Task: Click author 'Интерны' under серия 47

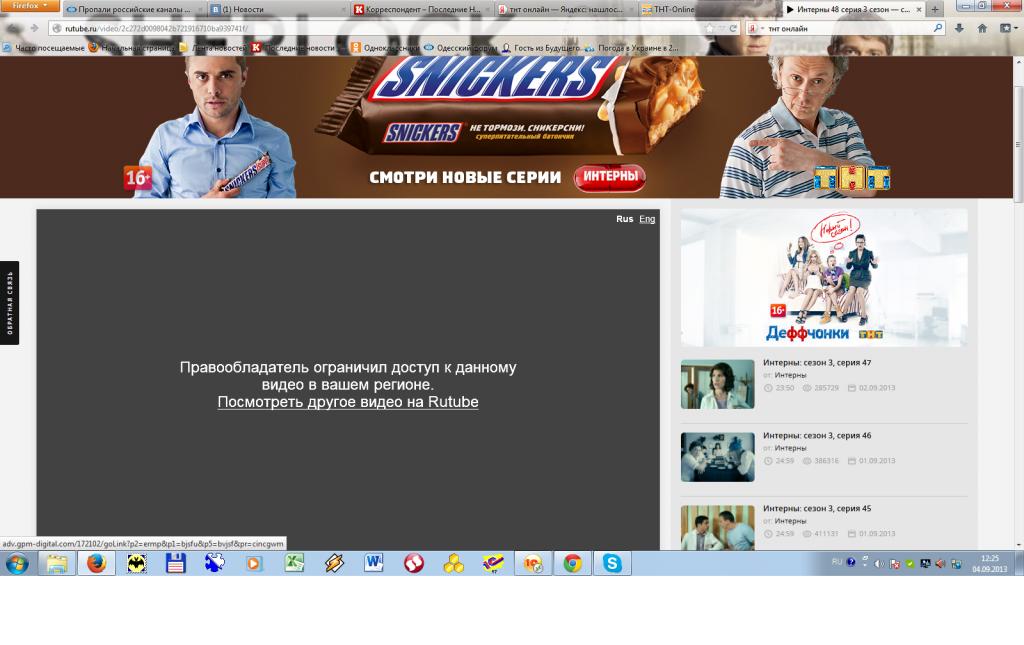Action: click(790, 375)
